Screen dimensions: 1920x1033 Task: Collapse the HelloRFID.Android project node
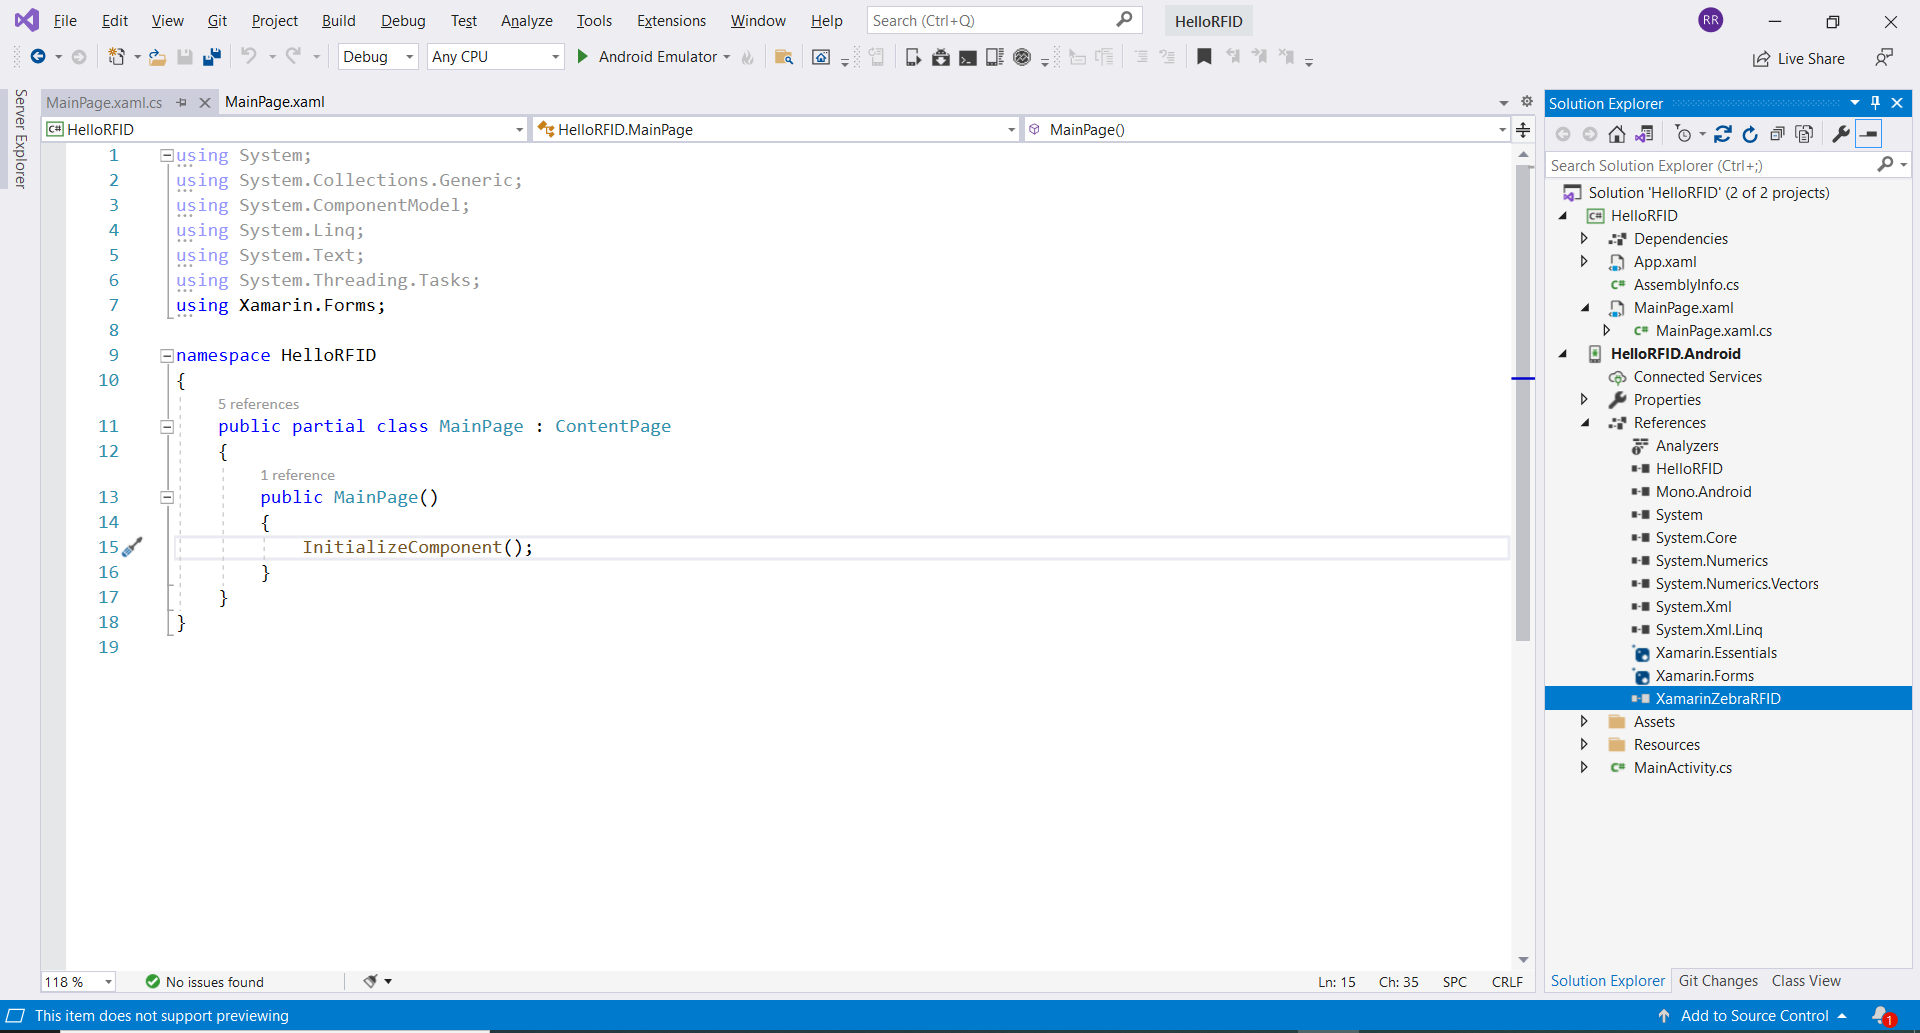(1563, 354)
